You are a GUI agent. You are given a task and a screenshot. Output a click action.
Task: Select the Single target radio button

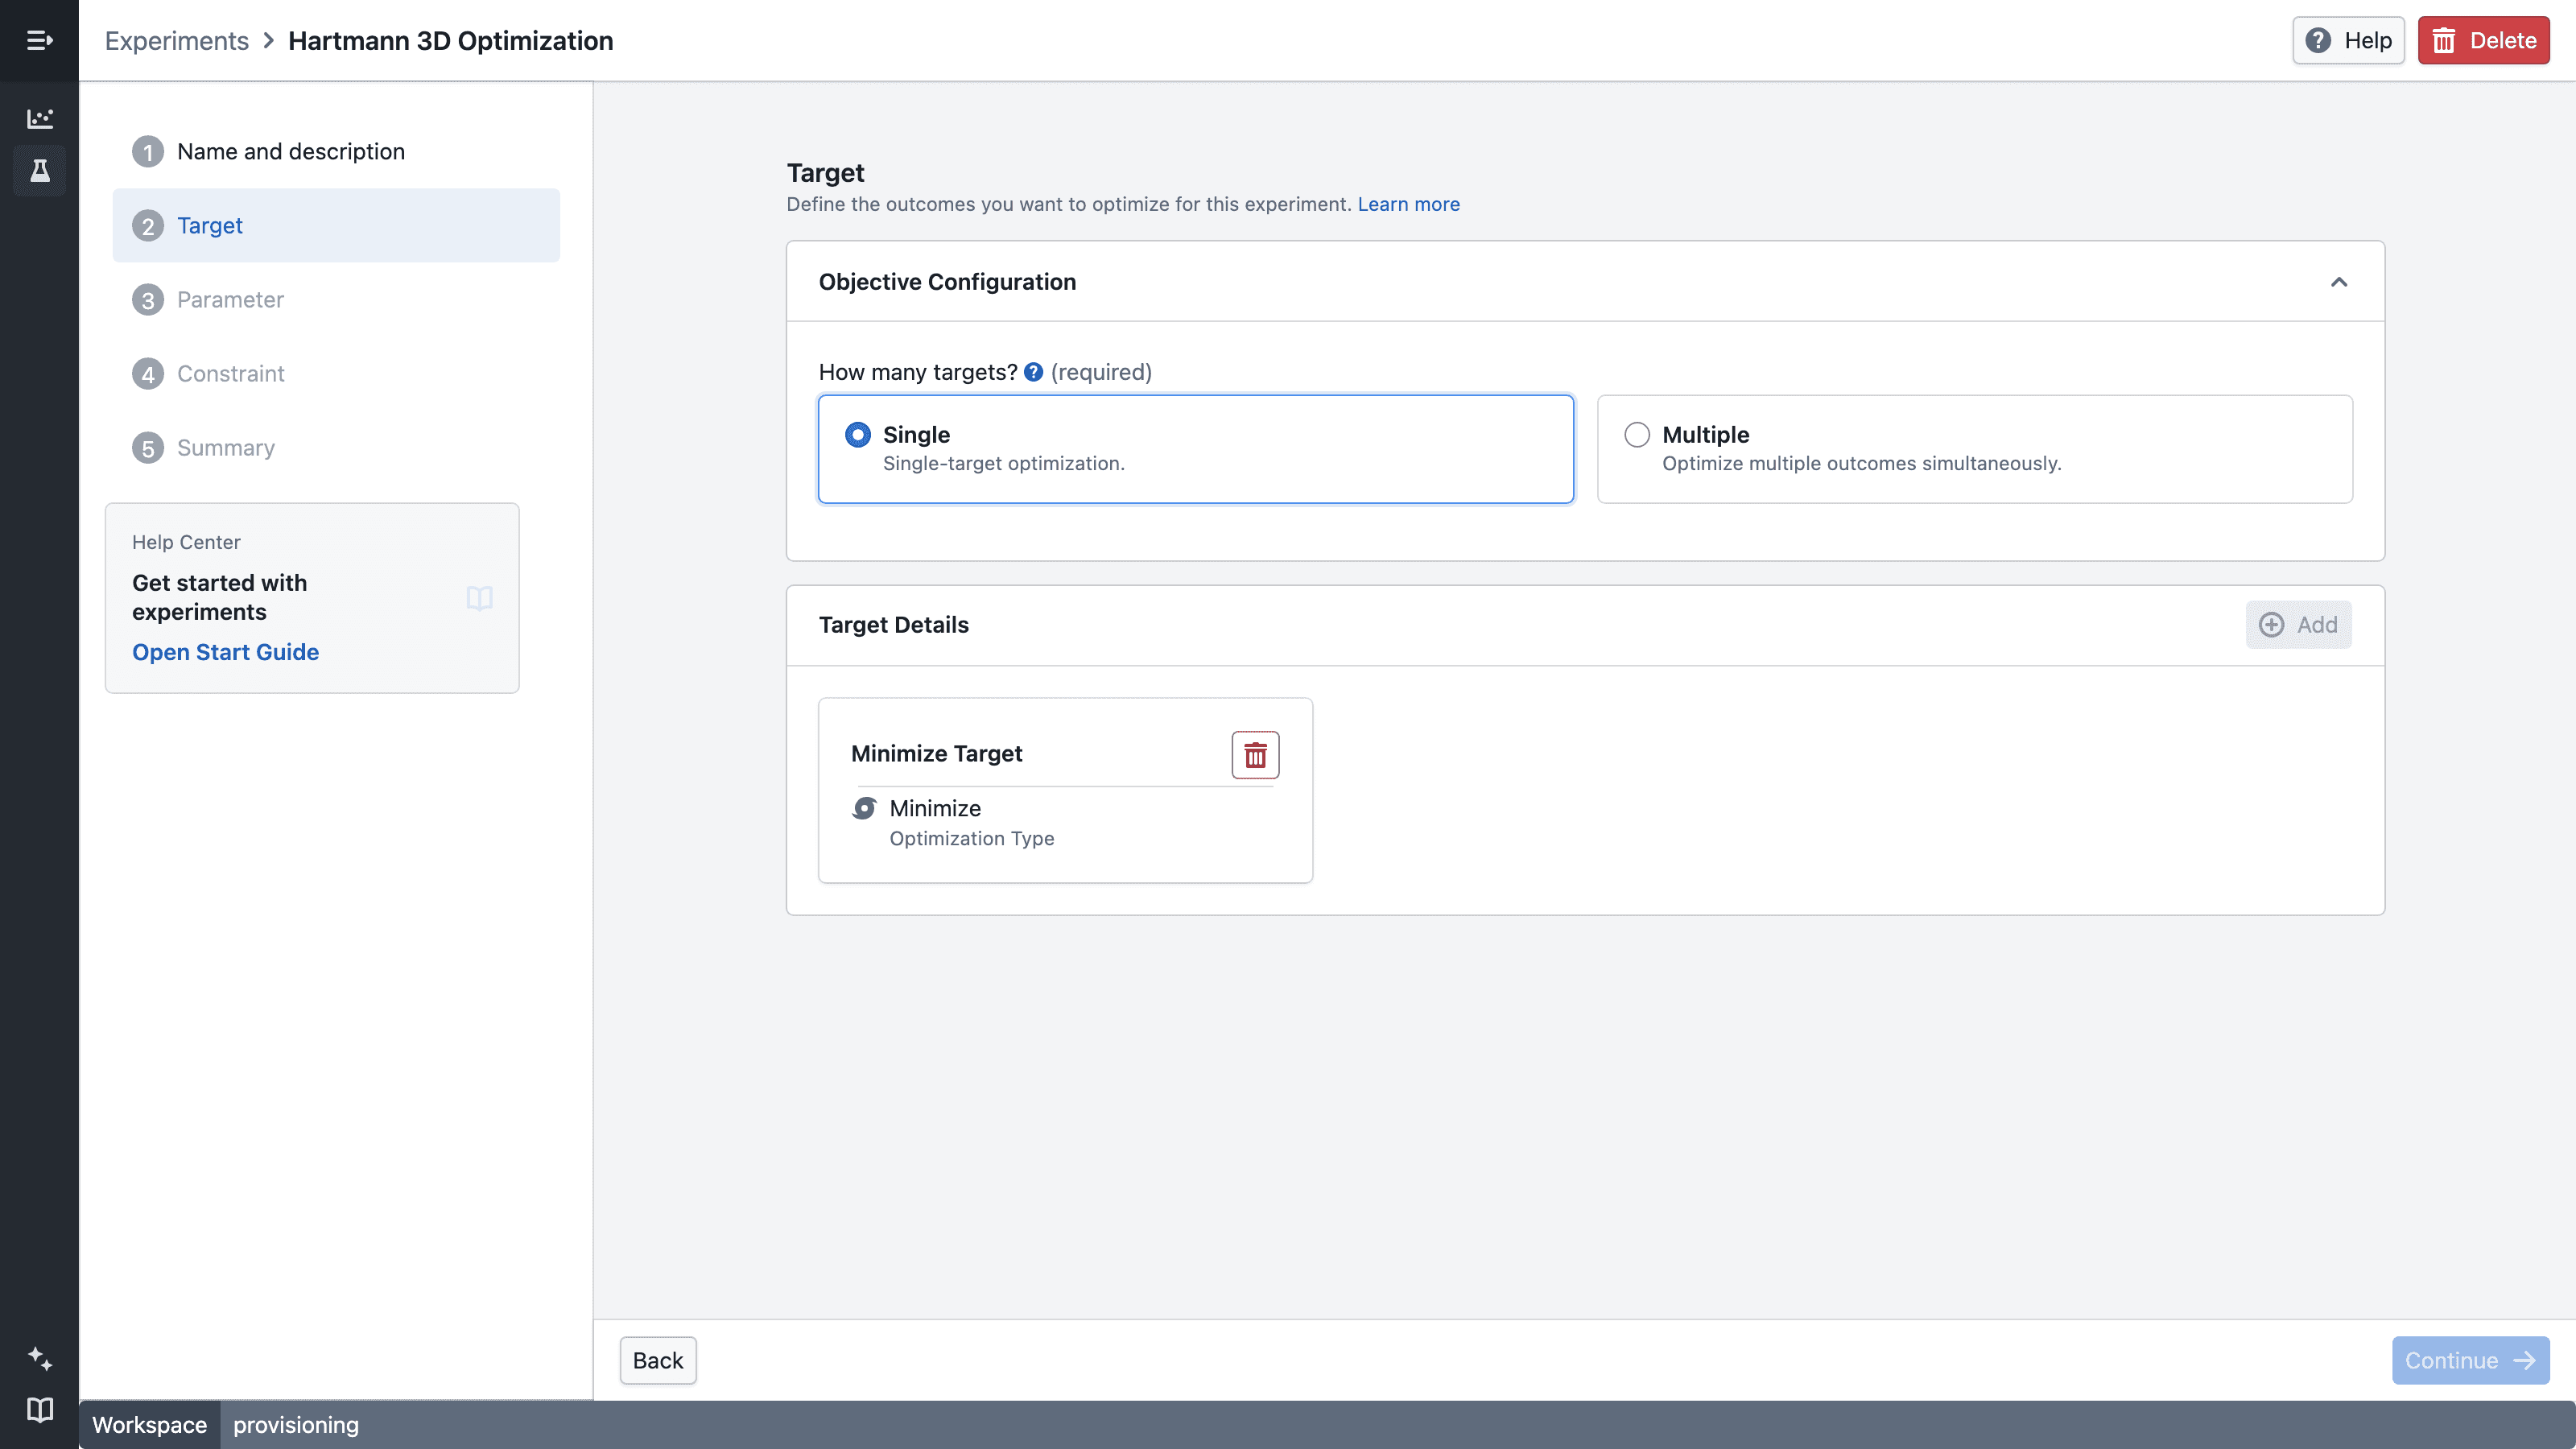click(857, 435)
